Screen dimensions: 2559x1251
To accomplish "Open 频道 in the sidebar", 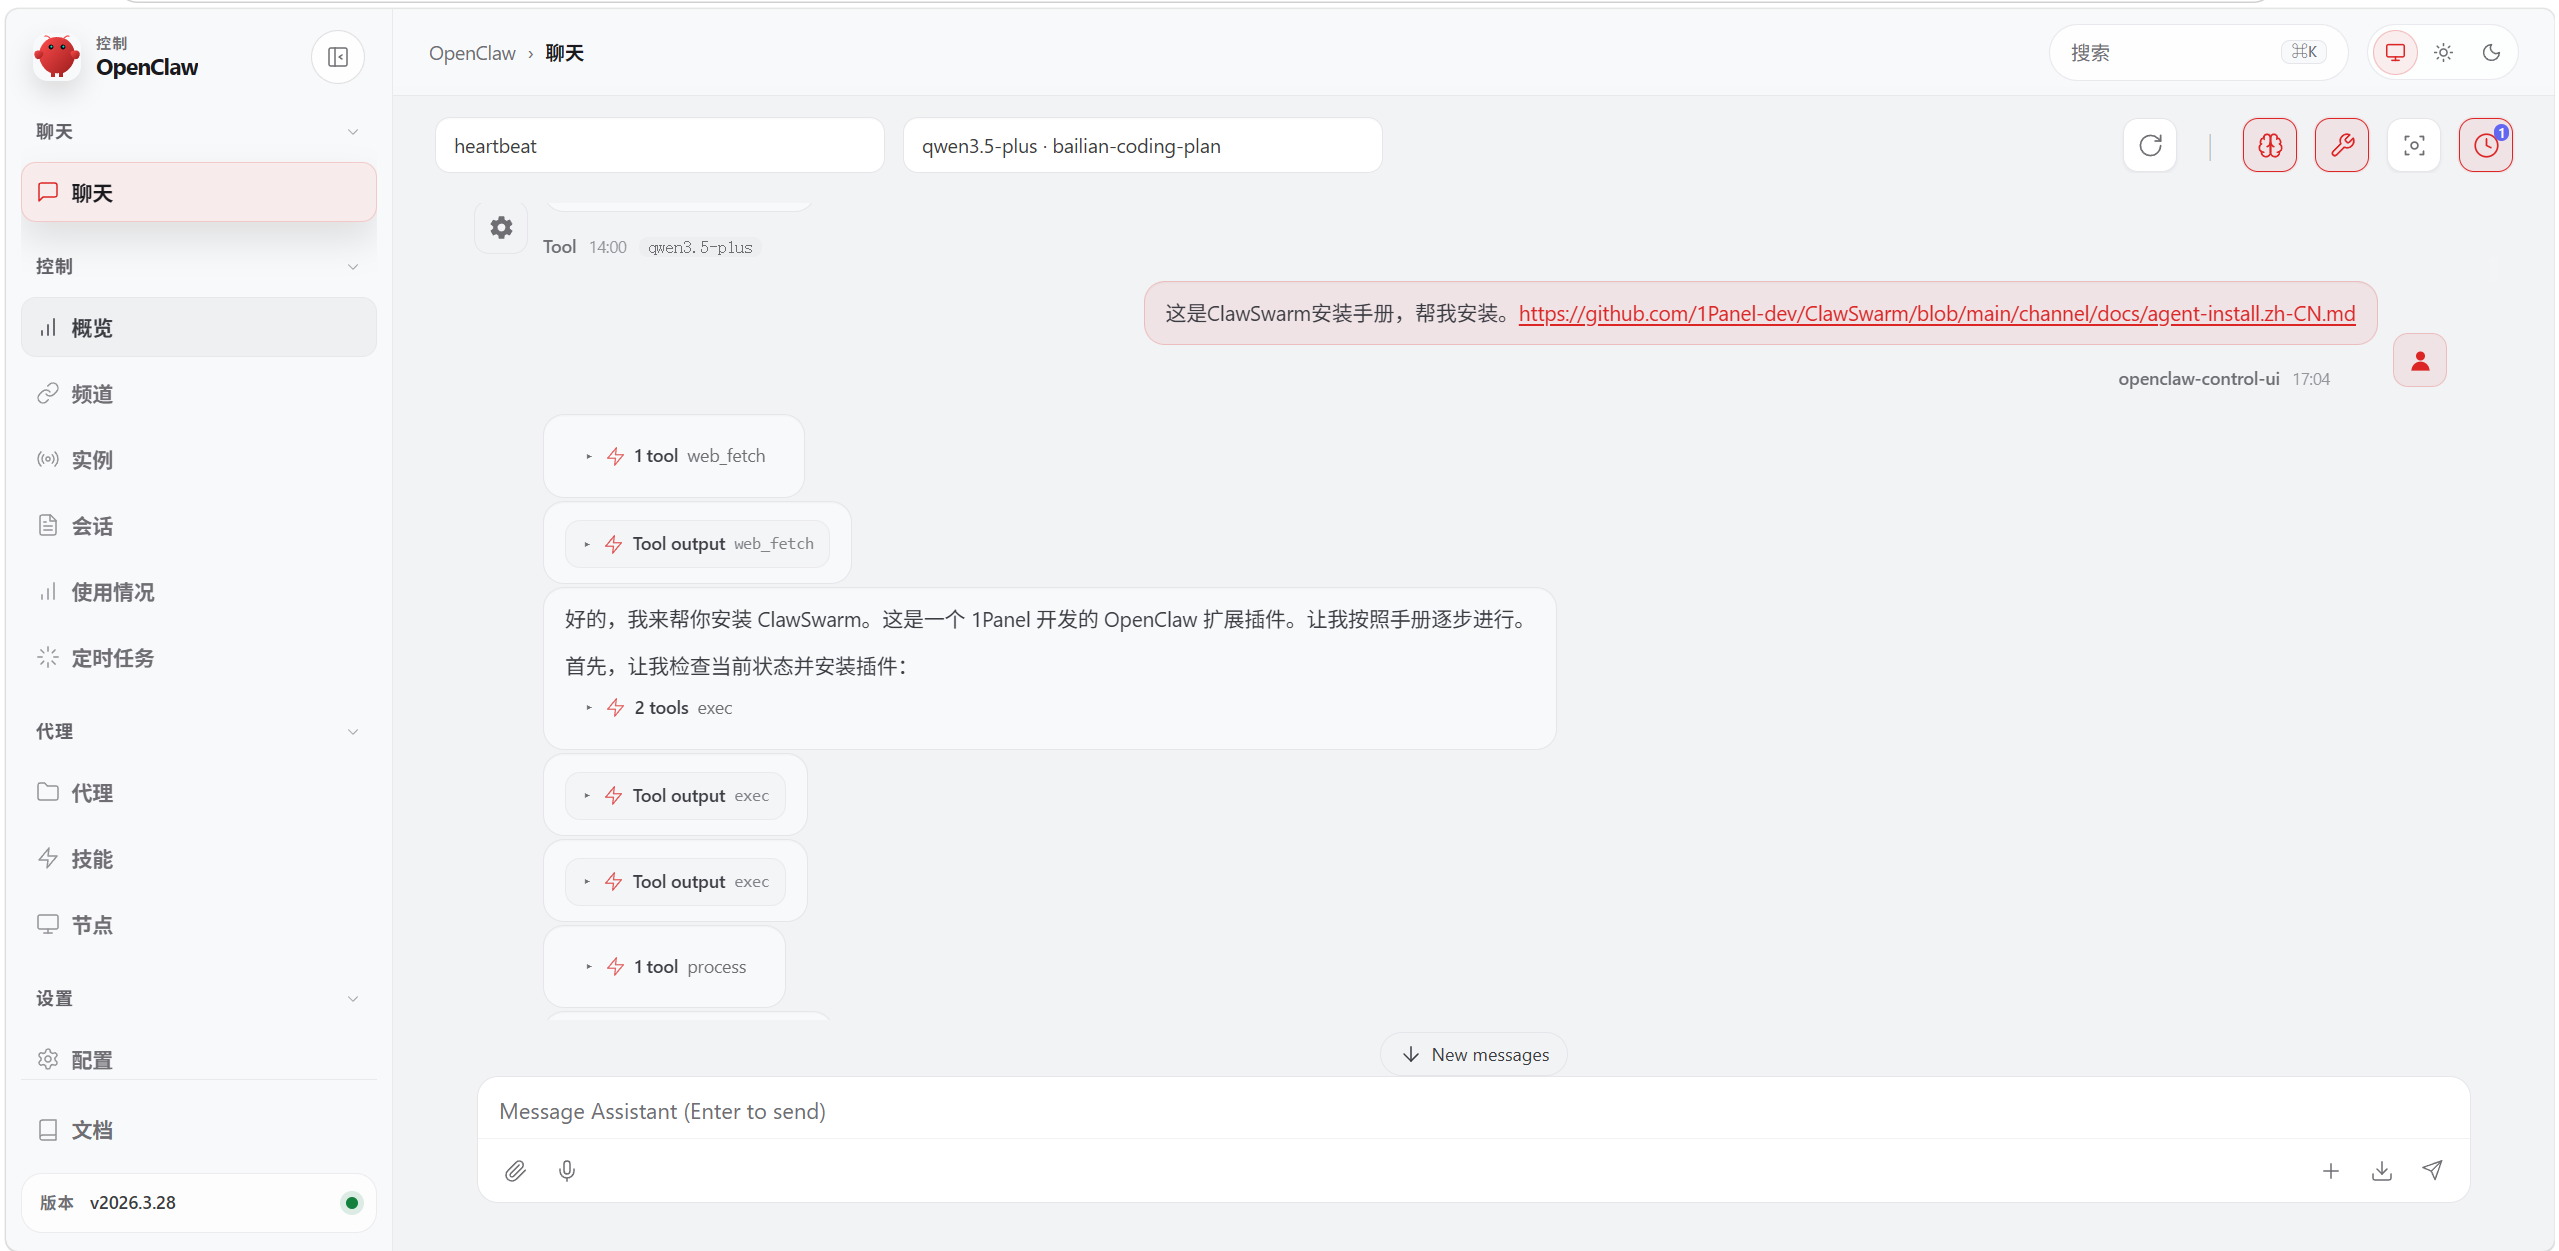I will pos(92,394).
